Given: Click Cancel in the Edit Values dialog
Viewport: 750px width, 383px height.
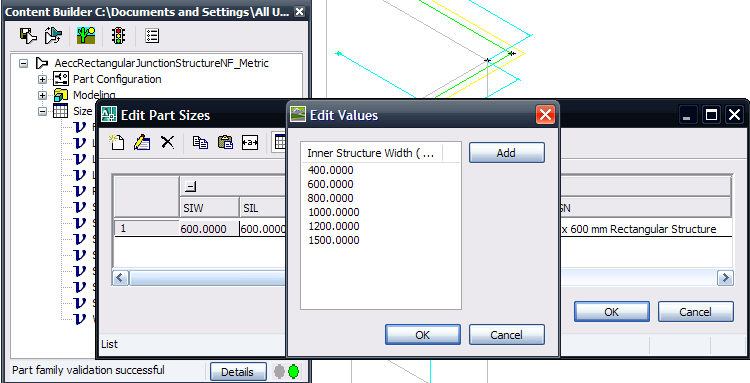Looking at the screenshot, I should (507, 335).
